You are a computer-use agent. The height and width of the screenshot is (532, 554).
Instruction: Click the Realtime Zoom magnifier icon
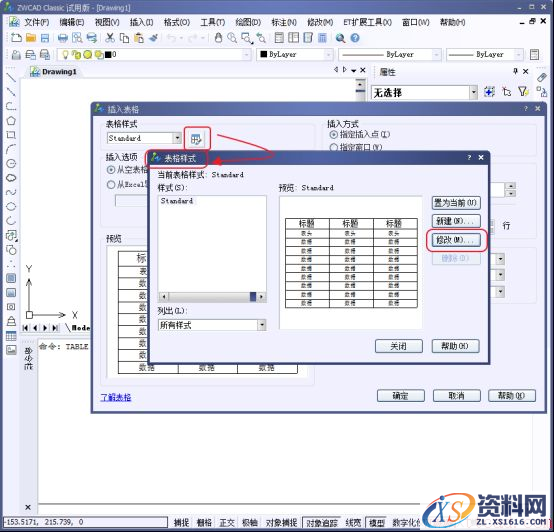pos(232,38)
